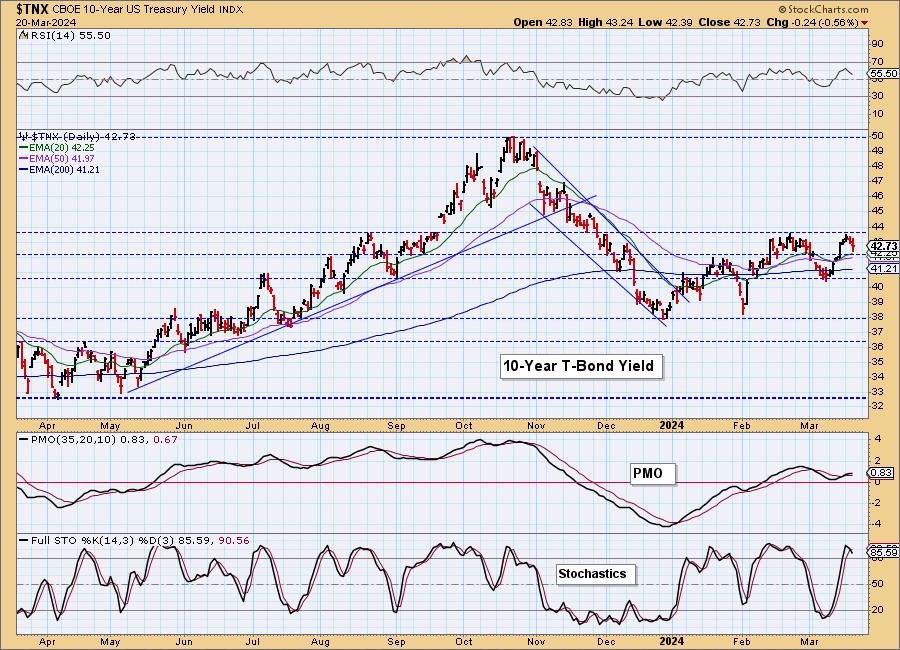Image resolution: width=900 pixels, height=650 pixels.
Task: Click the 42.73 last-price tag on right axis
Action: tap(884, 245)
